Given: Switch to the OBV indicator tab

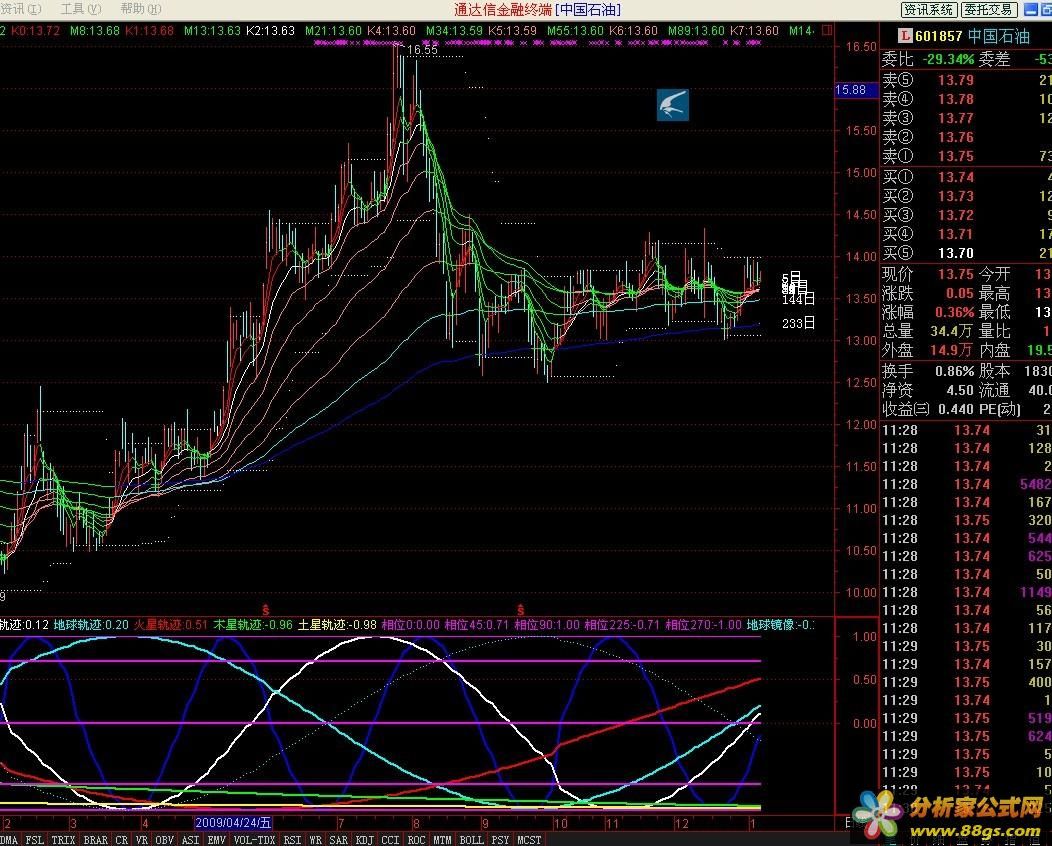Looking at the screenshot, I should [x=164, y=839].
